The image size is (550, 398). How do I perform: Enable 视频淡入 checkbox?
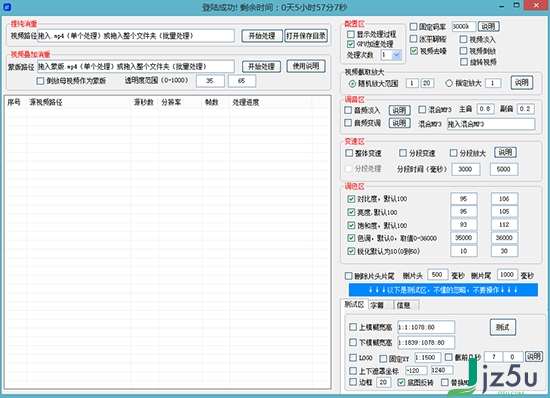(464, 39)
